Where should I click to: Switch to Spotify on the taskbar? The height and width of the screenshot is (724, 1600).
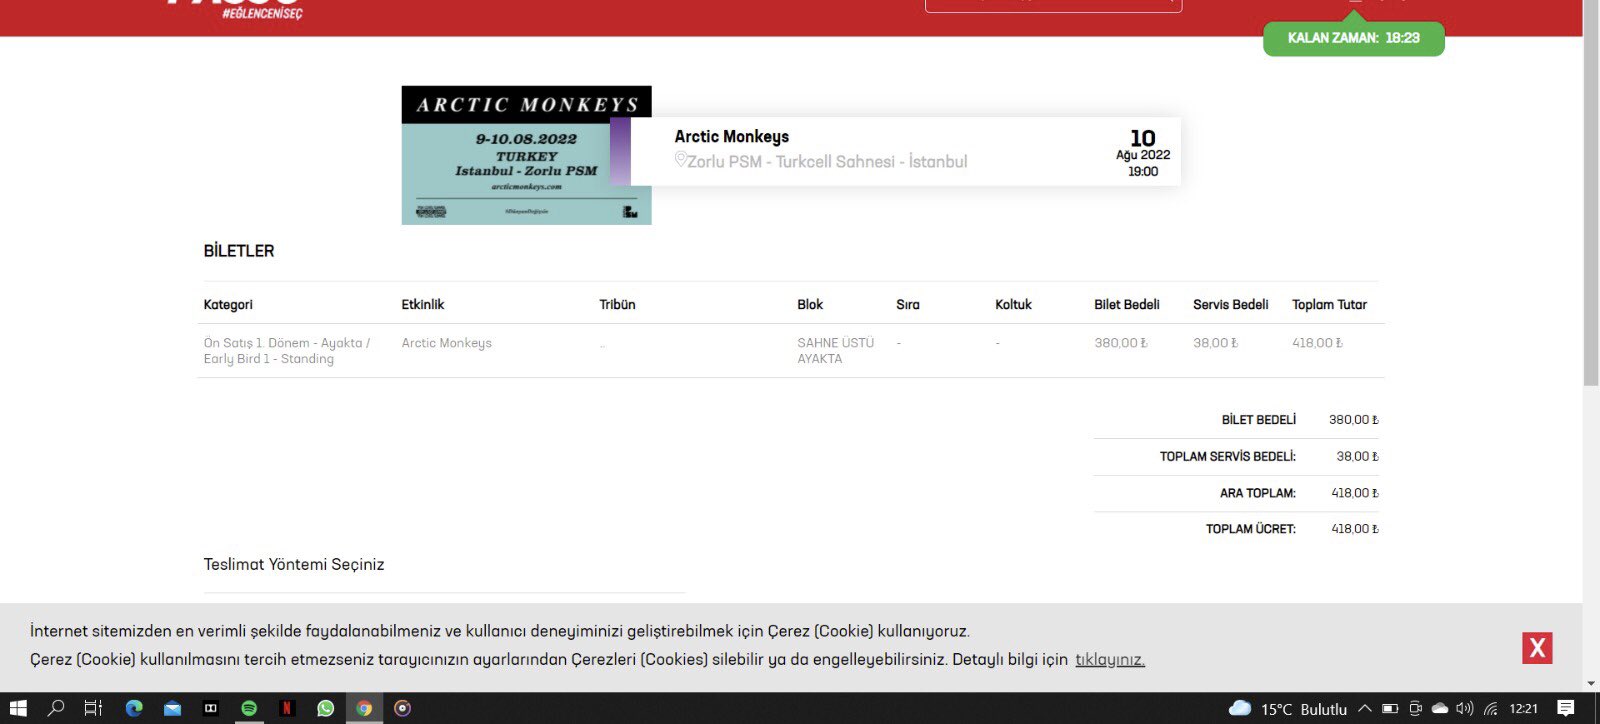pos(249,708)
